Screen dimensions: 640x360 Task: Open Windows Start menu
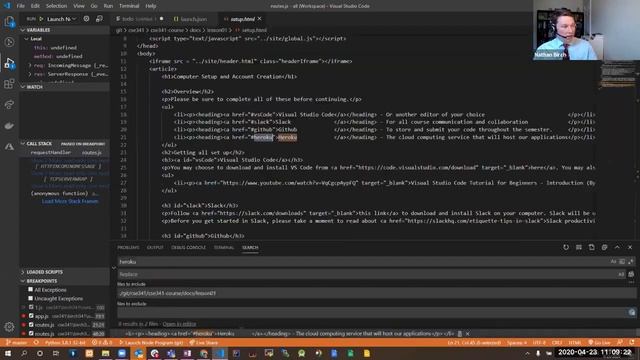click(7, 353)
